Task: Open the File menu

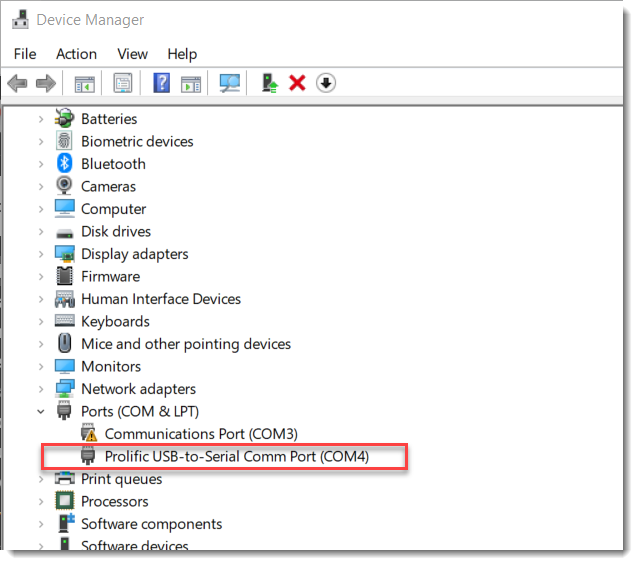Action: click(x=25, y=54)
